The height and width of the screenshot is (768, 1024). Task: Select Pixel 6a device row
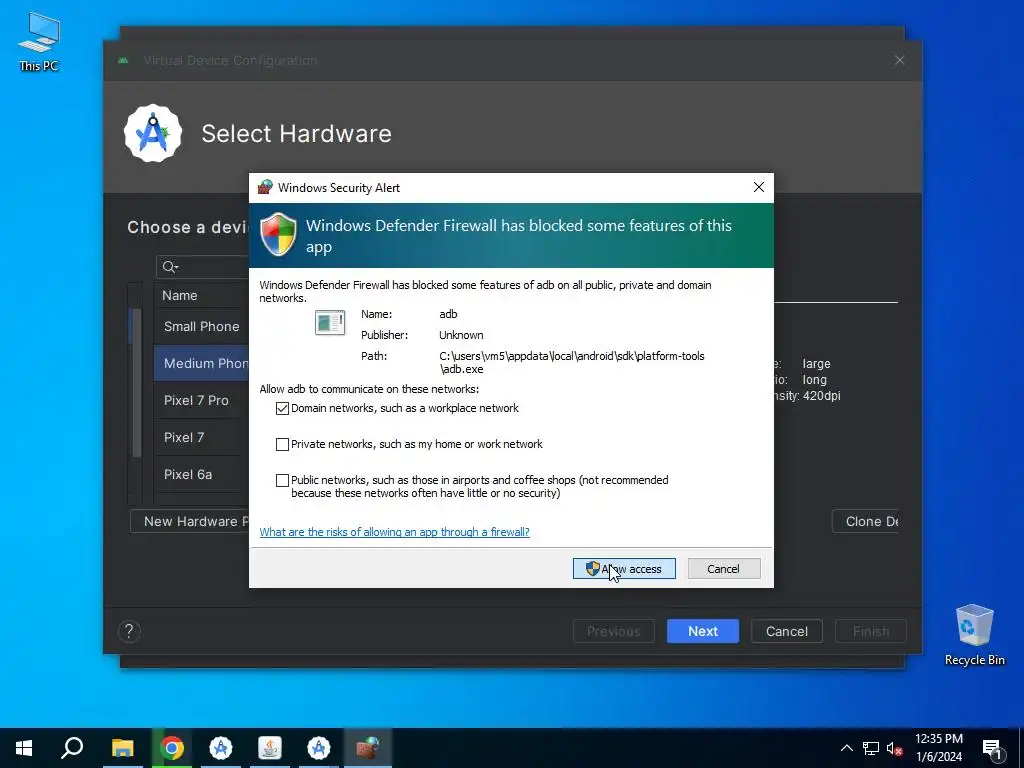pyautogui.click(x=201, y=474)
